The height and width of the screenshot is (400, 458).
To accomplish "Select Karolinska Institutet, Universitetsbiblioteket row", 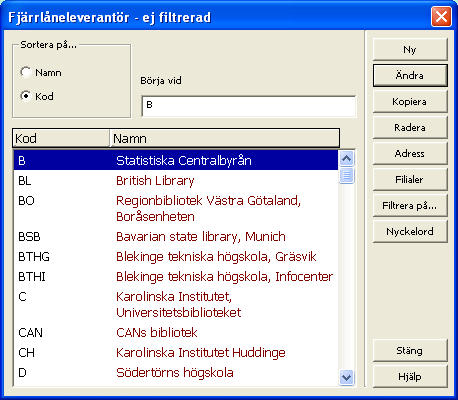I will point(176,304).
